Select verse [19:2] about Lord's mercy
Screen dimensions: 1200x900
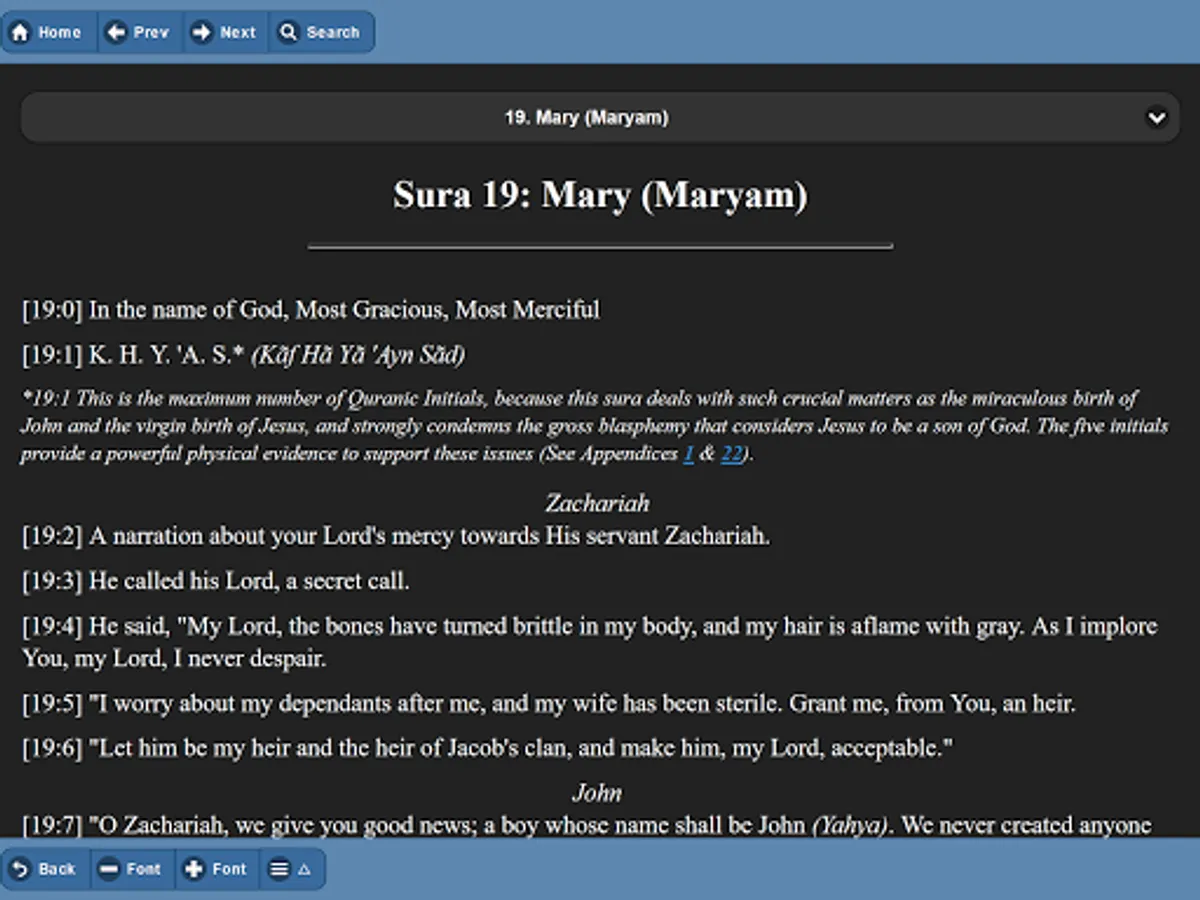click(x=396, y=536)
